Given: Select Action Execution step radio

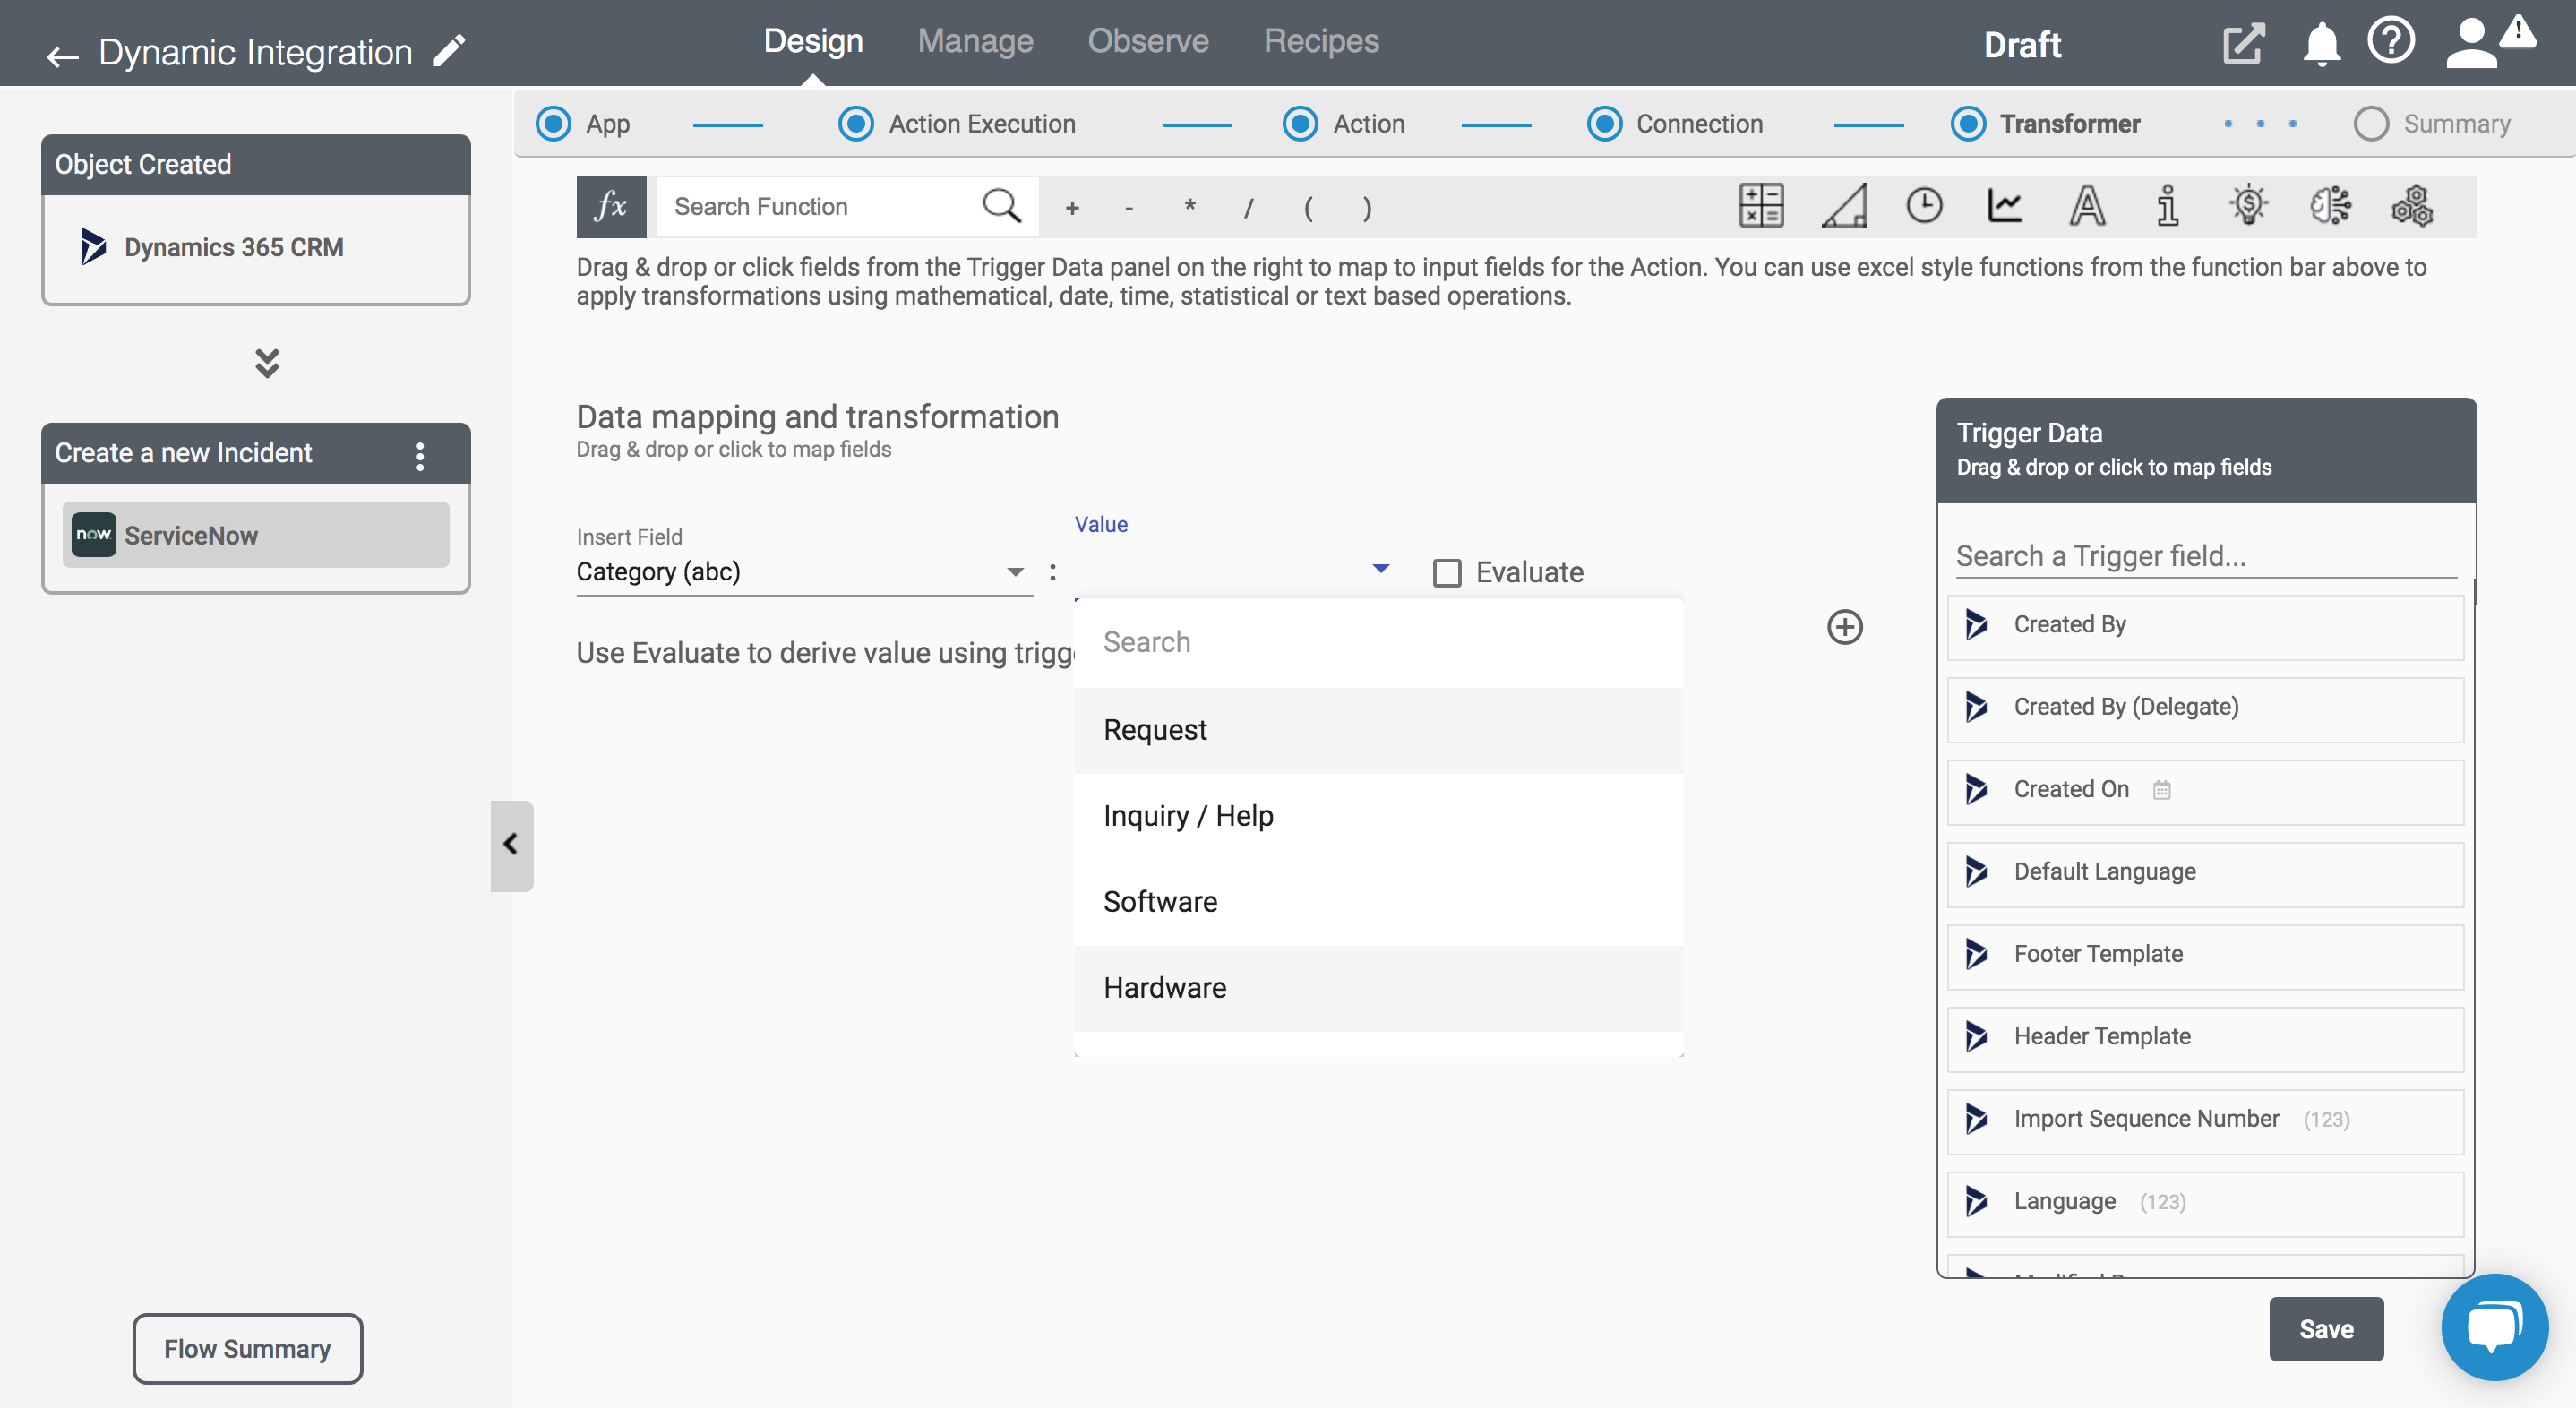Looking at the screenshot, I should [x=855, y=124].
